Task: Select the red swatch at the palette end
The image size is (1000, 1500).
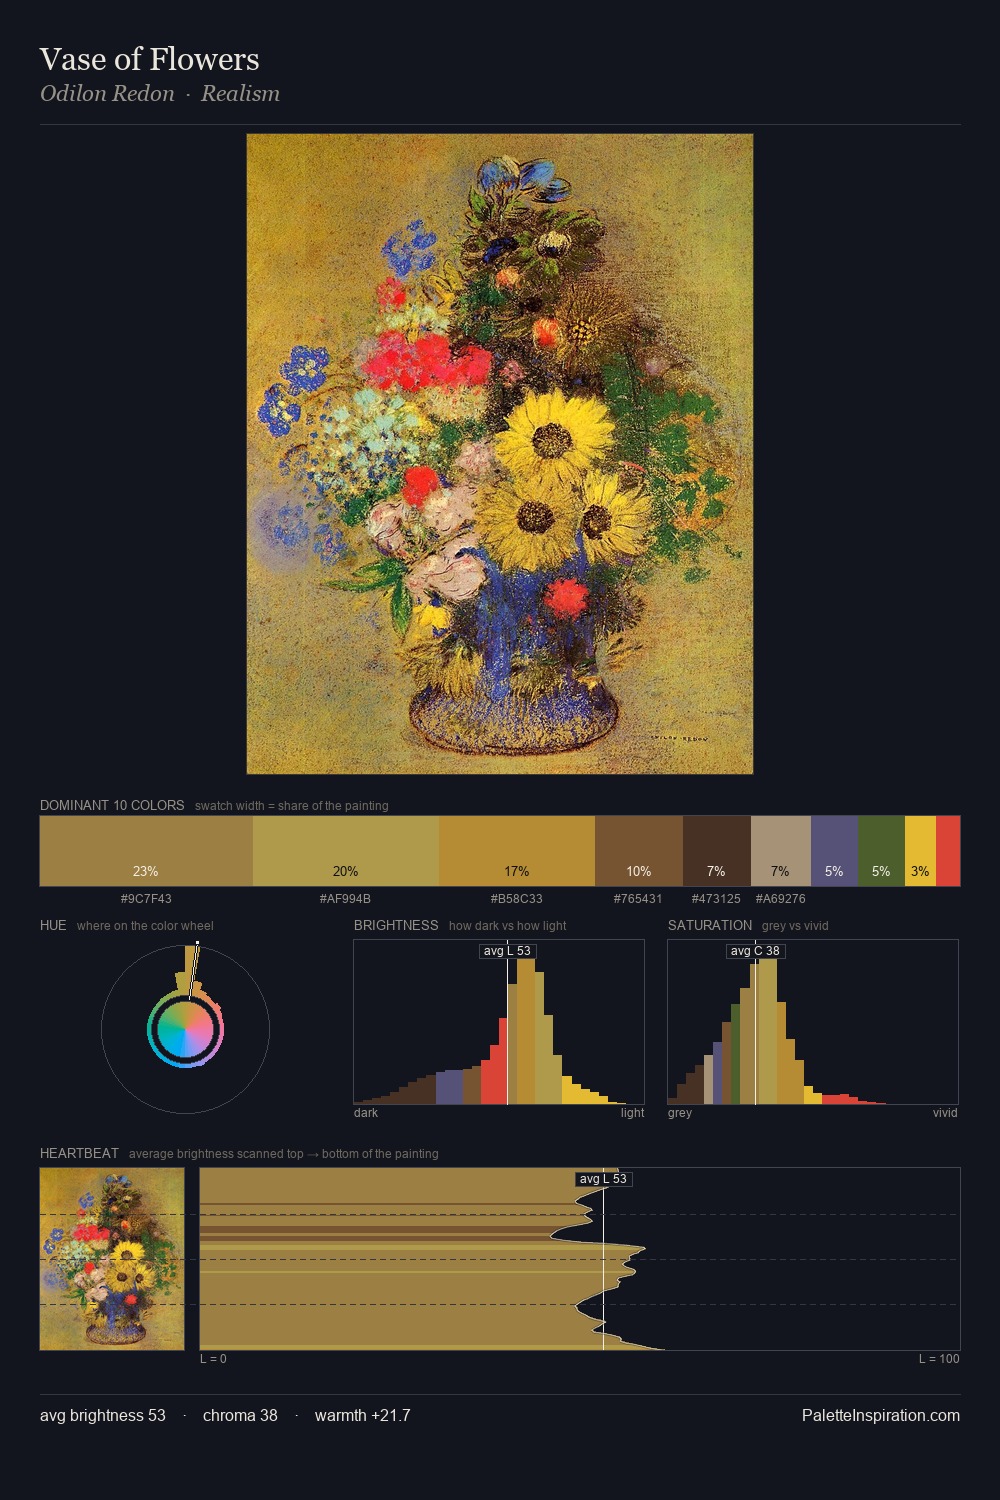Action: (948, 851)
